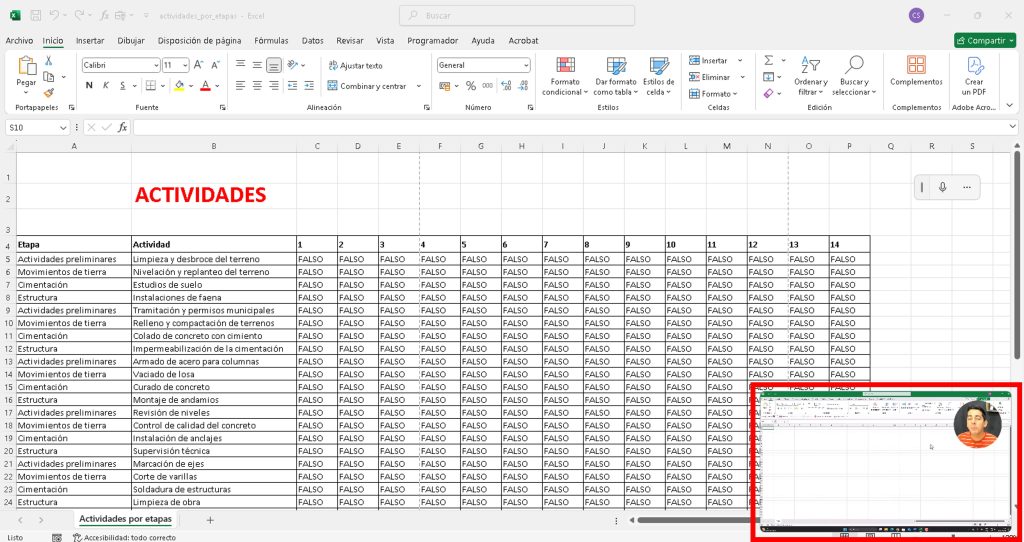Viewport: 1024px width, 542px height.
Task: Switch to the Fórmulas tab
Action: pos(271,41)
